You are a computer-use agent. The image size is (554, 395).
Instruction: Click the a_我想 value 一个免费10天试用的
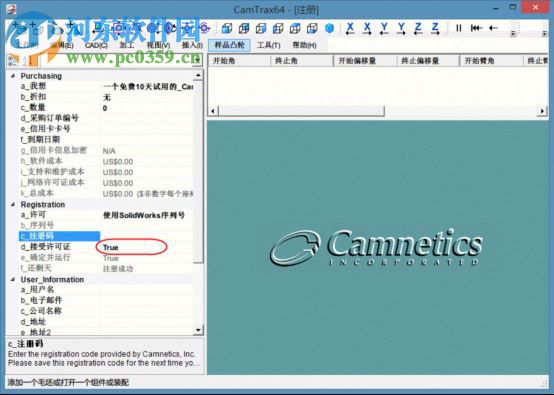pyautogui.click(x=148, y=87)
